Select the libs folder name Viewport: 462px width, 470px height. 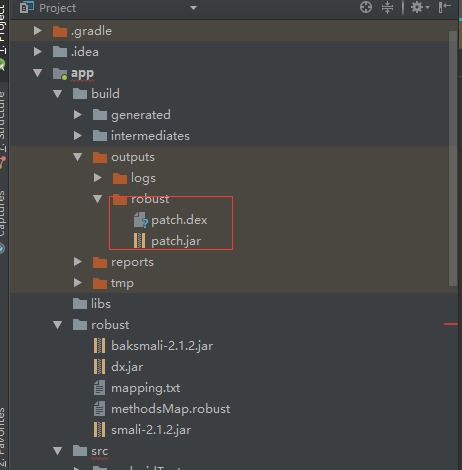tap(101, 304)
